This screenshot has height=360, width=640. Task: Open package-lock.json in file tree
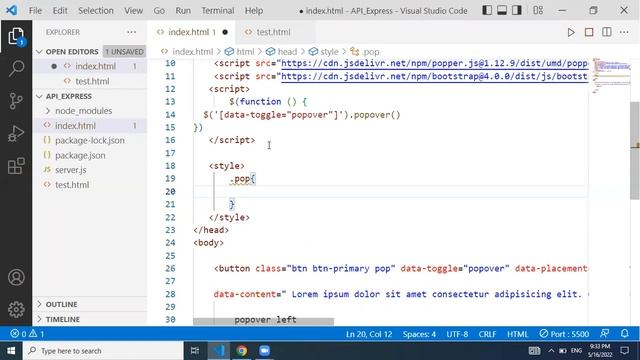(90, 140)
